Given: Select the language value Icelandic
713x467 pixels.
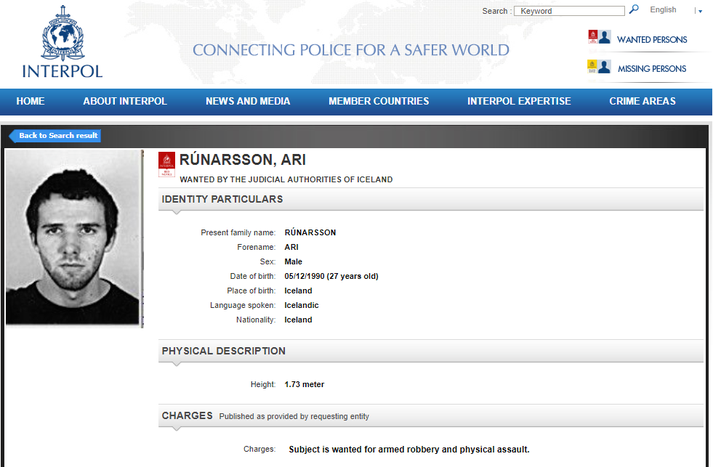Looking at the screenshot, I should (x=301, y=305).
